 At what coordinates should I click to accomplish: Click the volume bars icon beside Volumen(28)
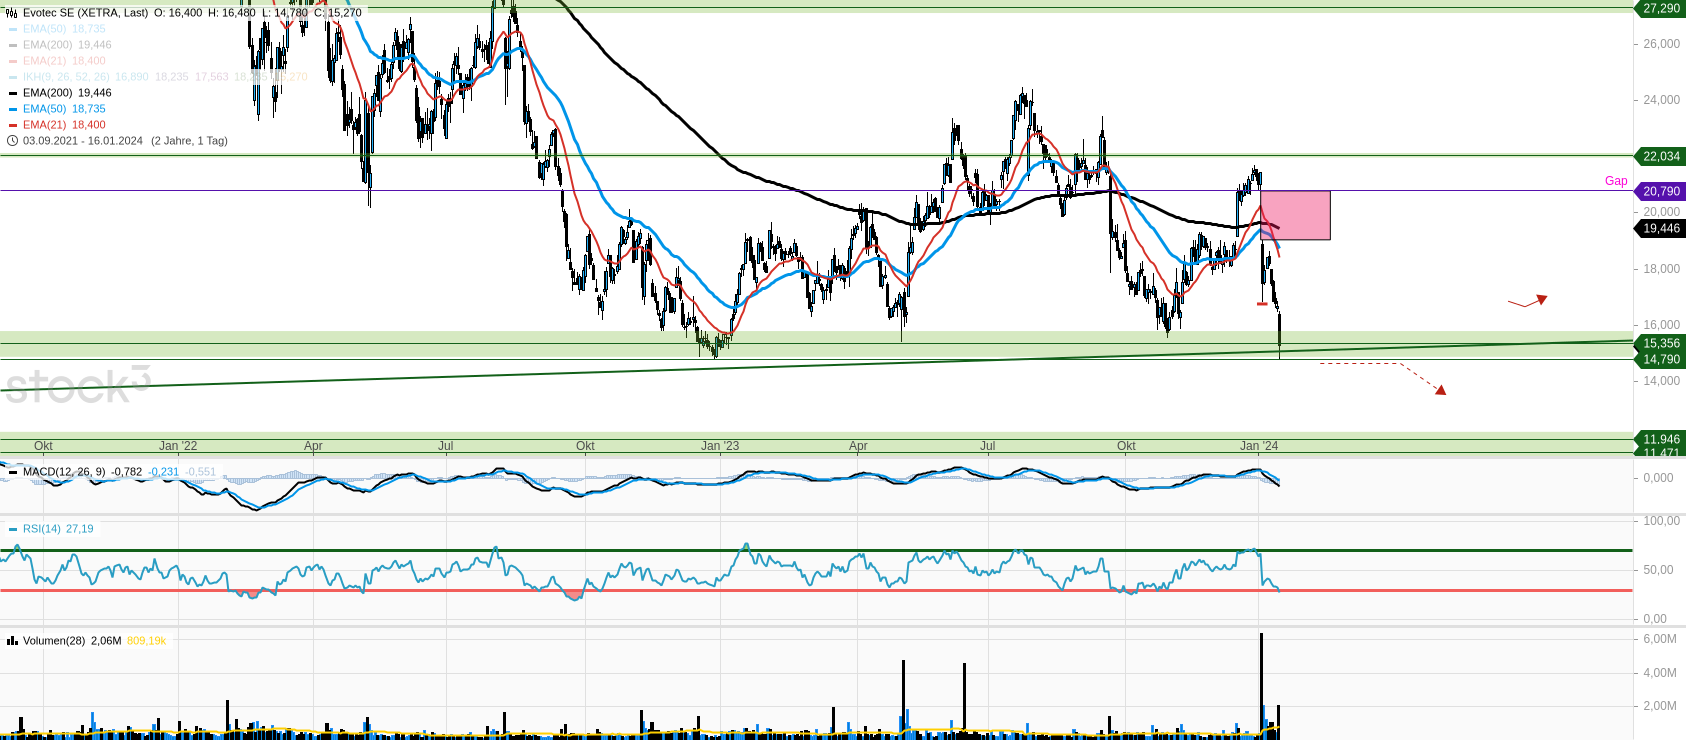(x=12, y=641)
